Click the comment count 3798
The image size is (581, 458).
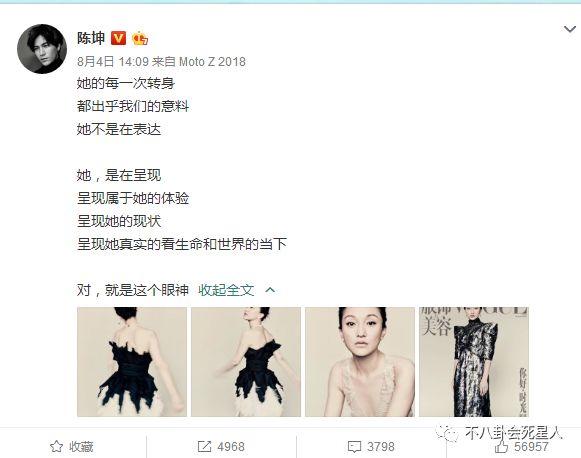point(381,447)
